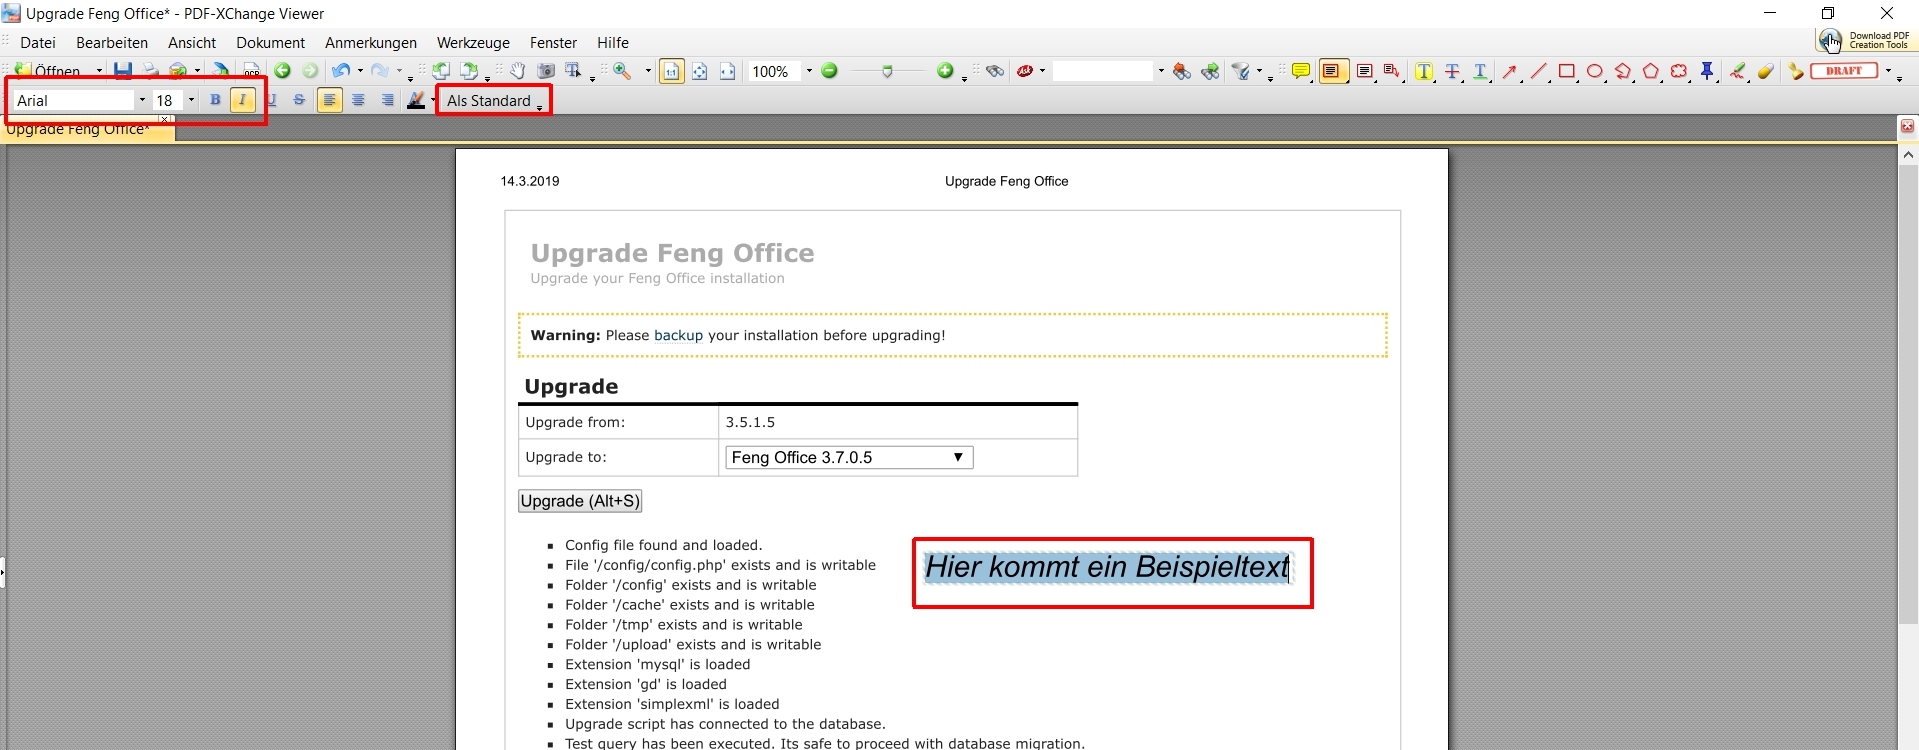
Task: Center align the text
Action: tap(358, 100)
